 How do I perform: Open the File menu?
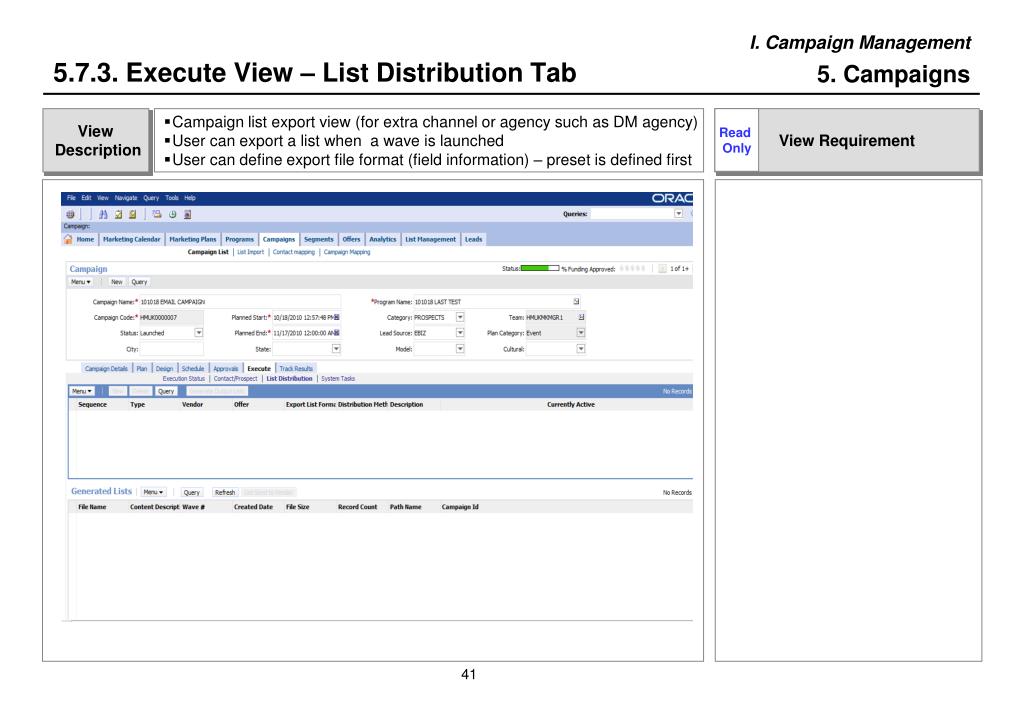[71, 198]
